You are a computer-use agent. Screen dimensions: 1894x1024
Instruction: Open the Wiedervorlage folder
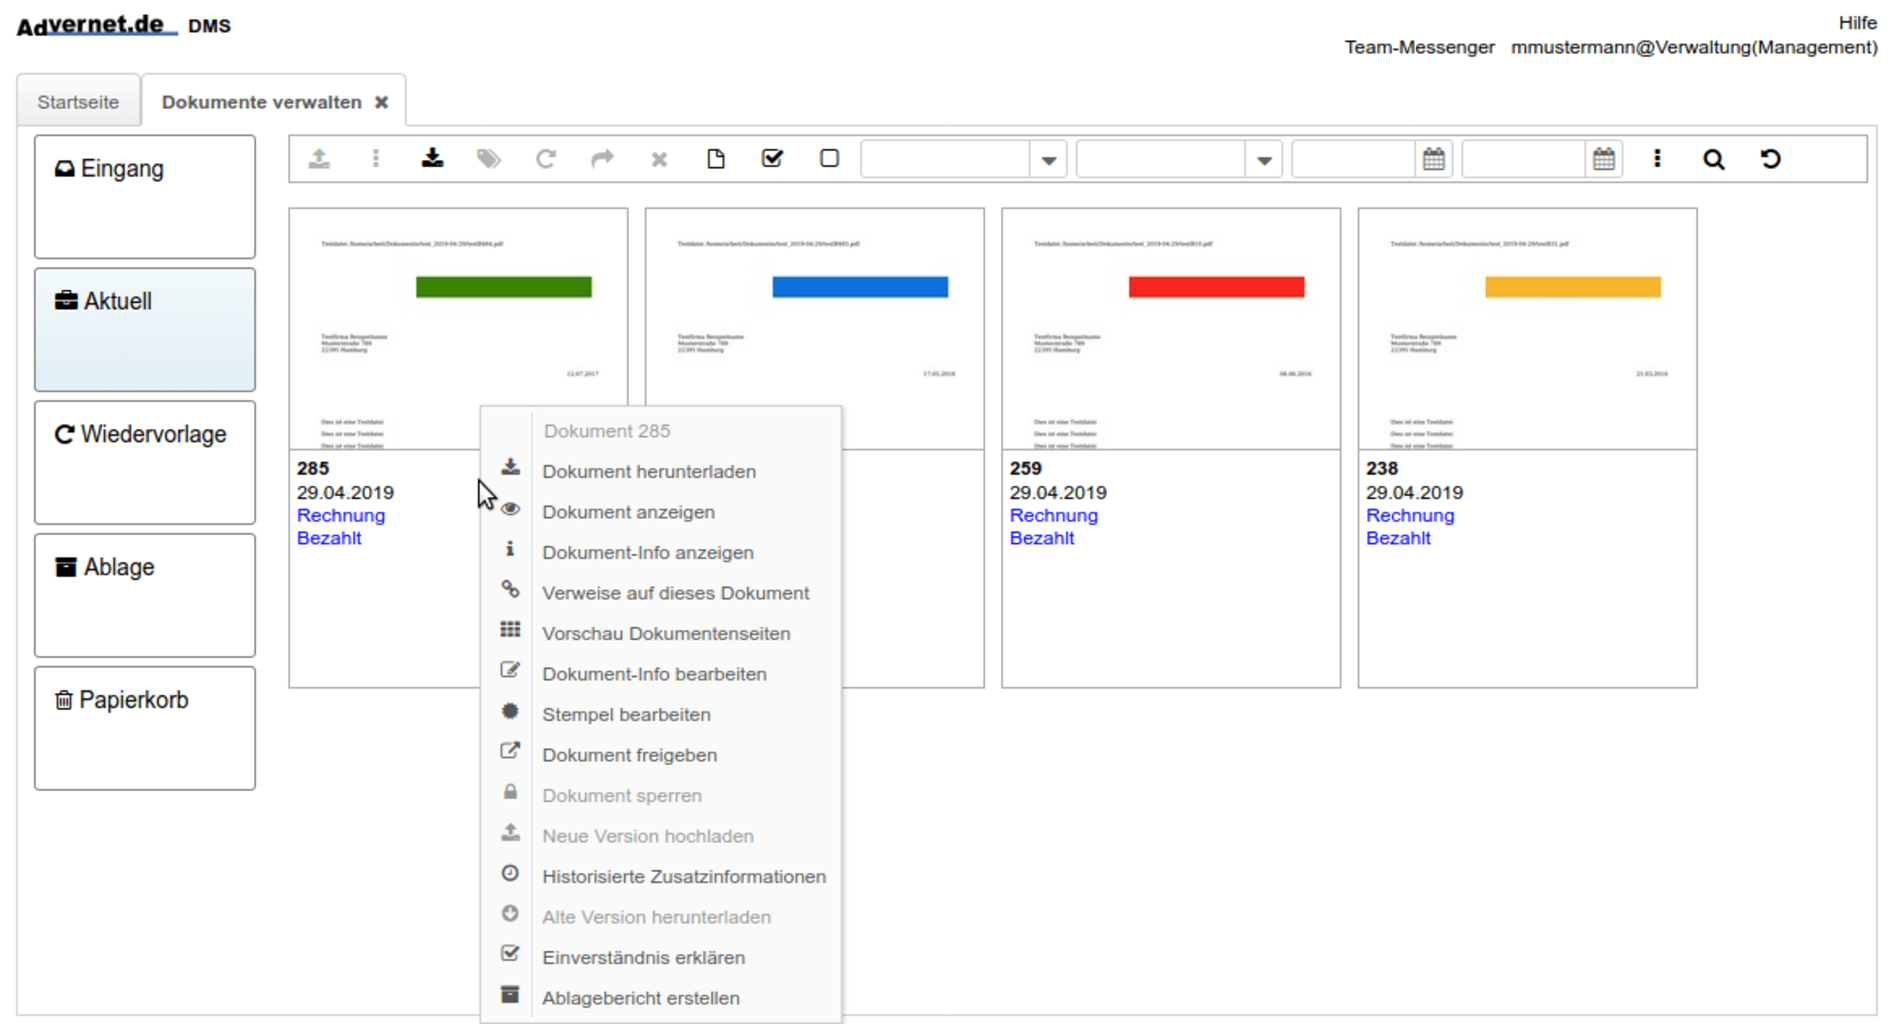point(145,462)
